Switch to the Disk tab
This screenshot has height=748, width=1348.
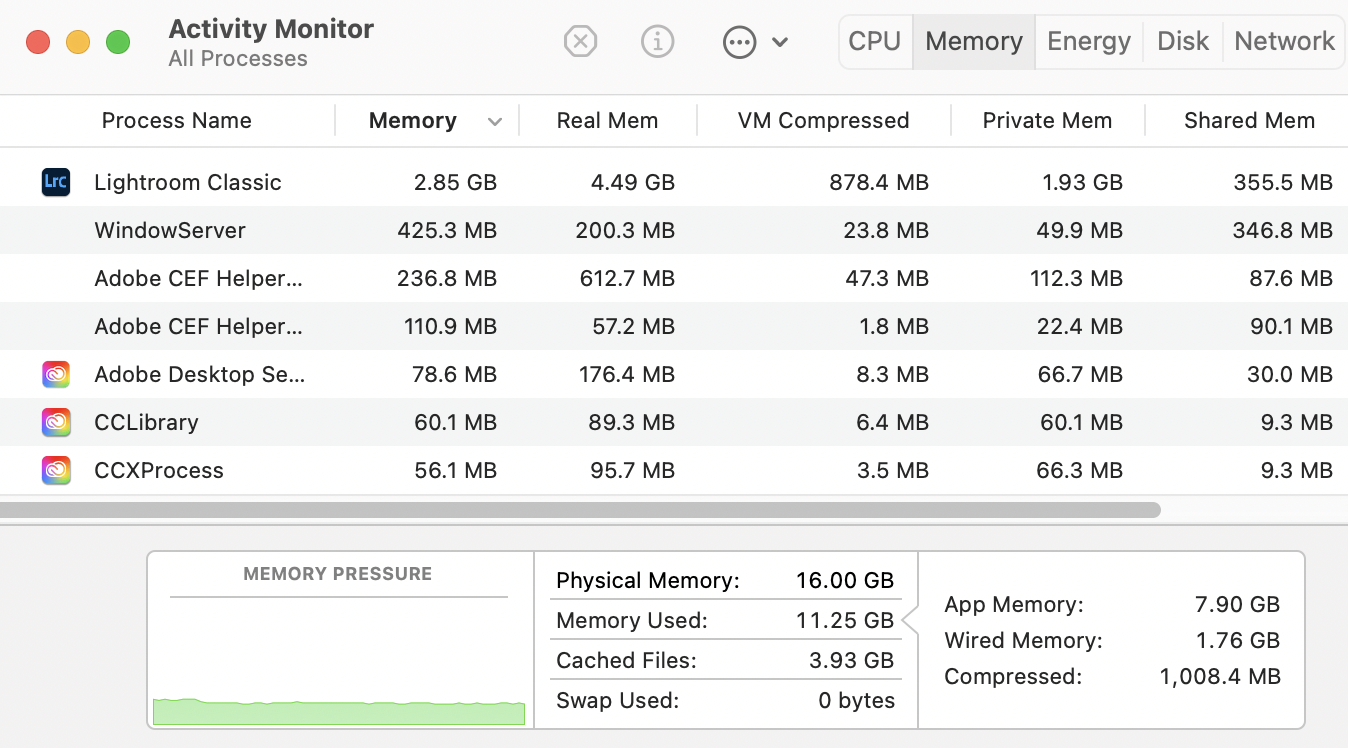point(1183,41)
